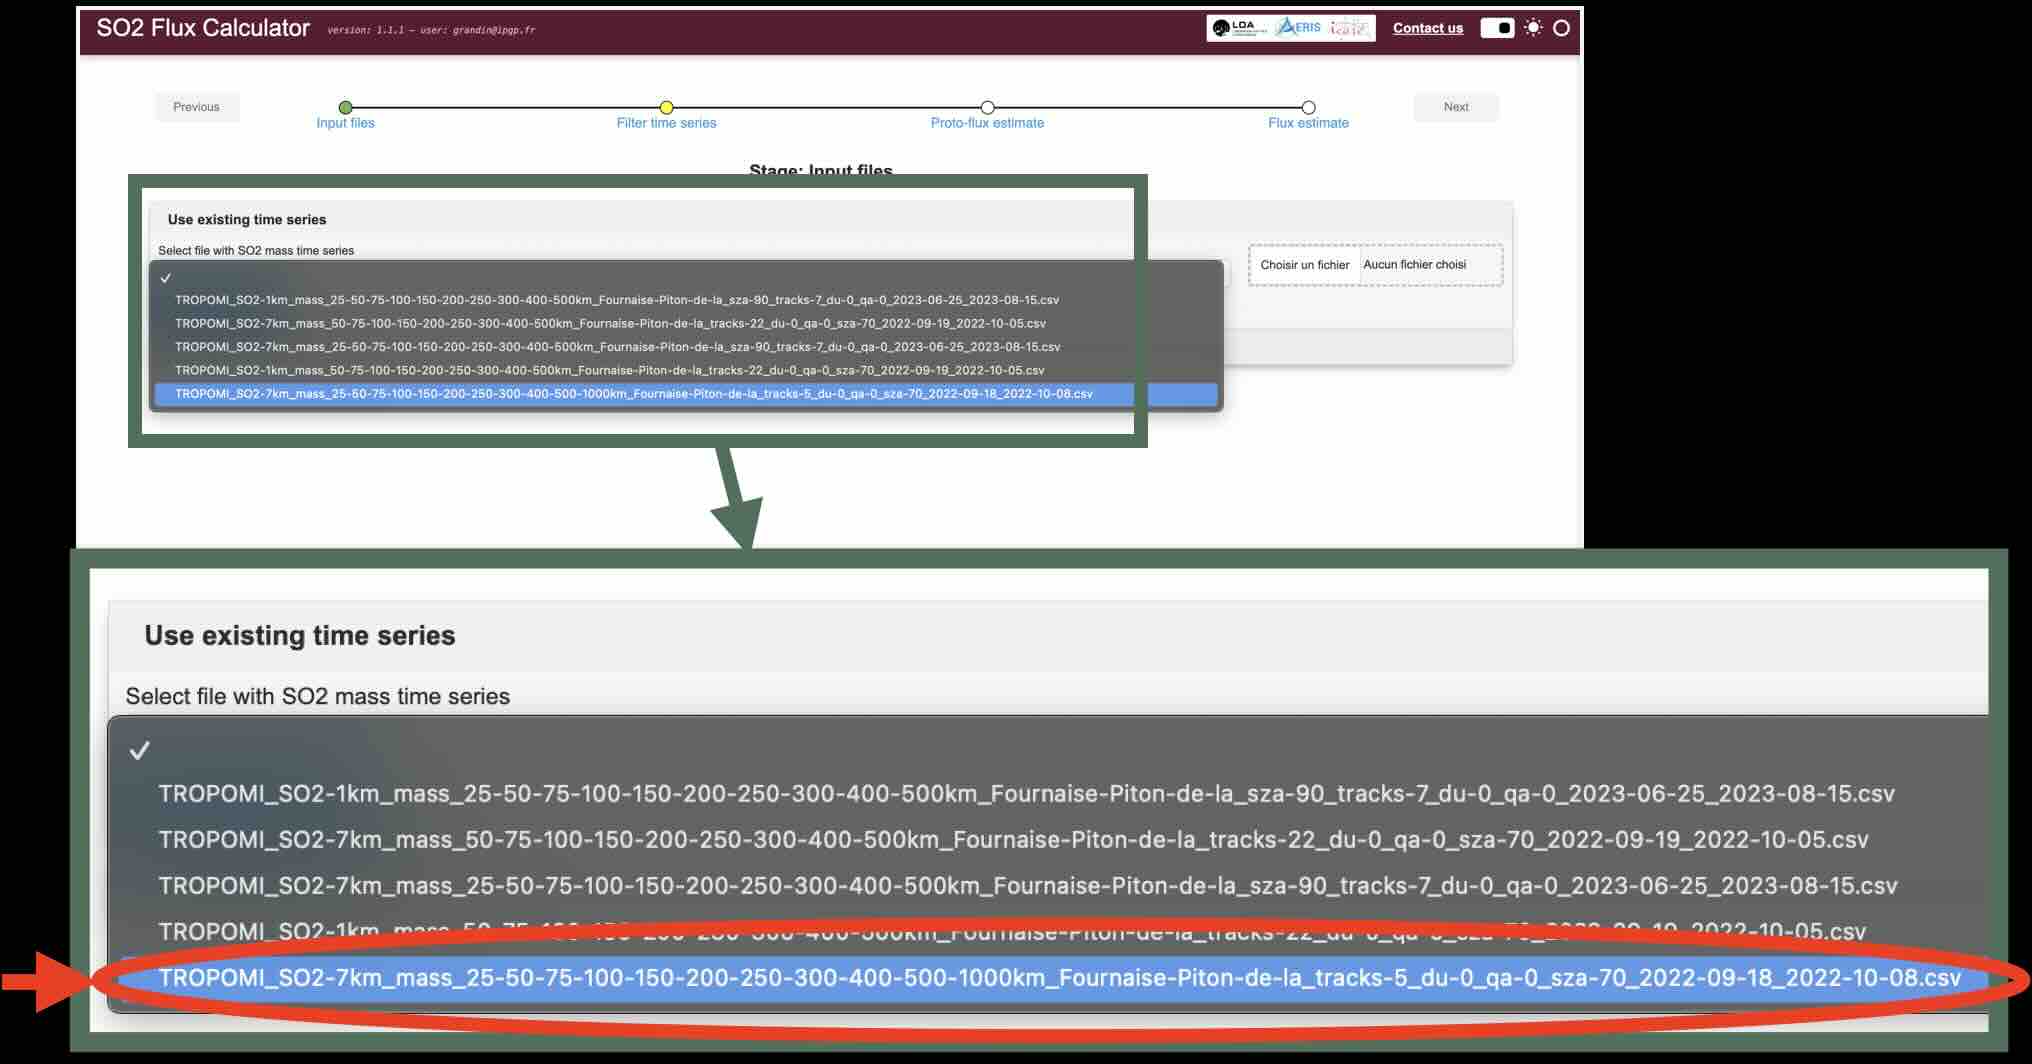
Task: Click the yellow Filter time series step circle
Action: click(666, 107)
